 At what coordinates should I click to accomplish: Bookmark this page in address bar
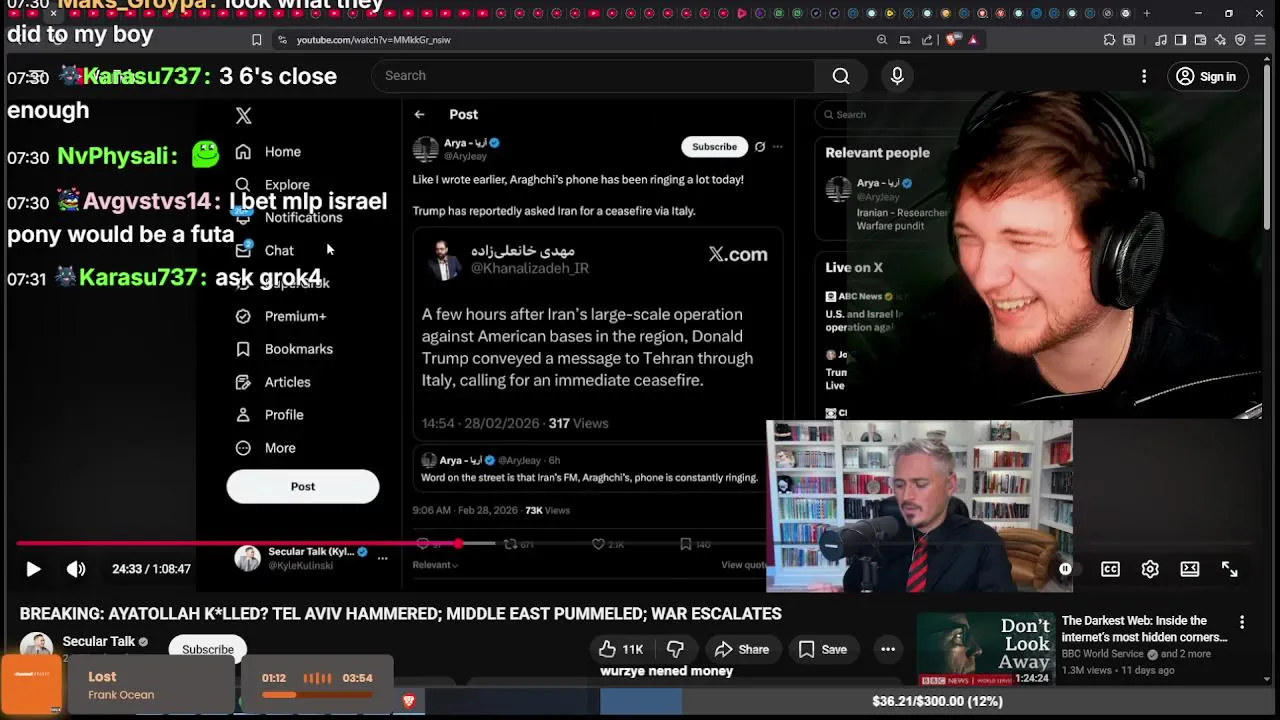point(257,40)
